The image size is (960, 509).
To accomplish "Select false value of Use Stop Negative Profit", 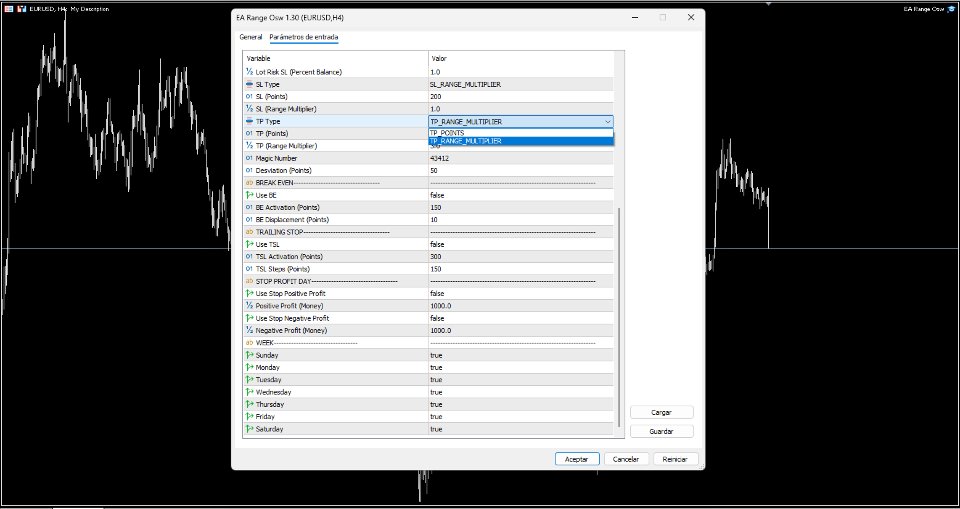I will [x=437, y=319].
